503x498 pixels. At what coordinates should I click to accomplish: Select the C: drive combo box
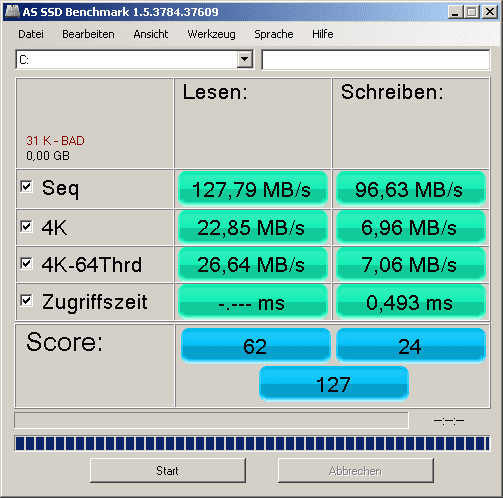135,60
